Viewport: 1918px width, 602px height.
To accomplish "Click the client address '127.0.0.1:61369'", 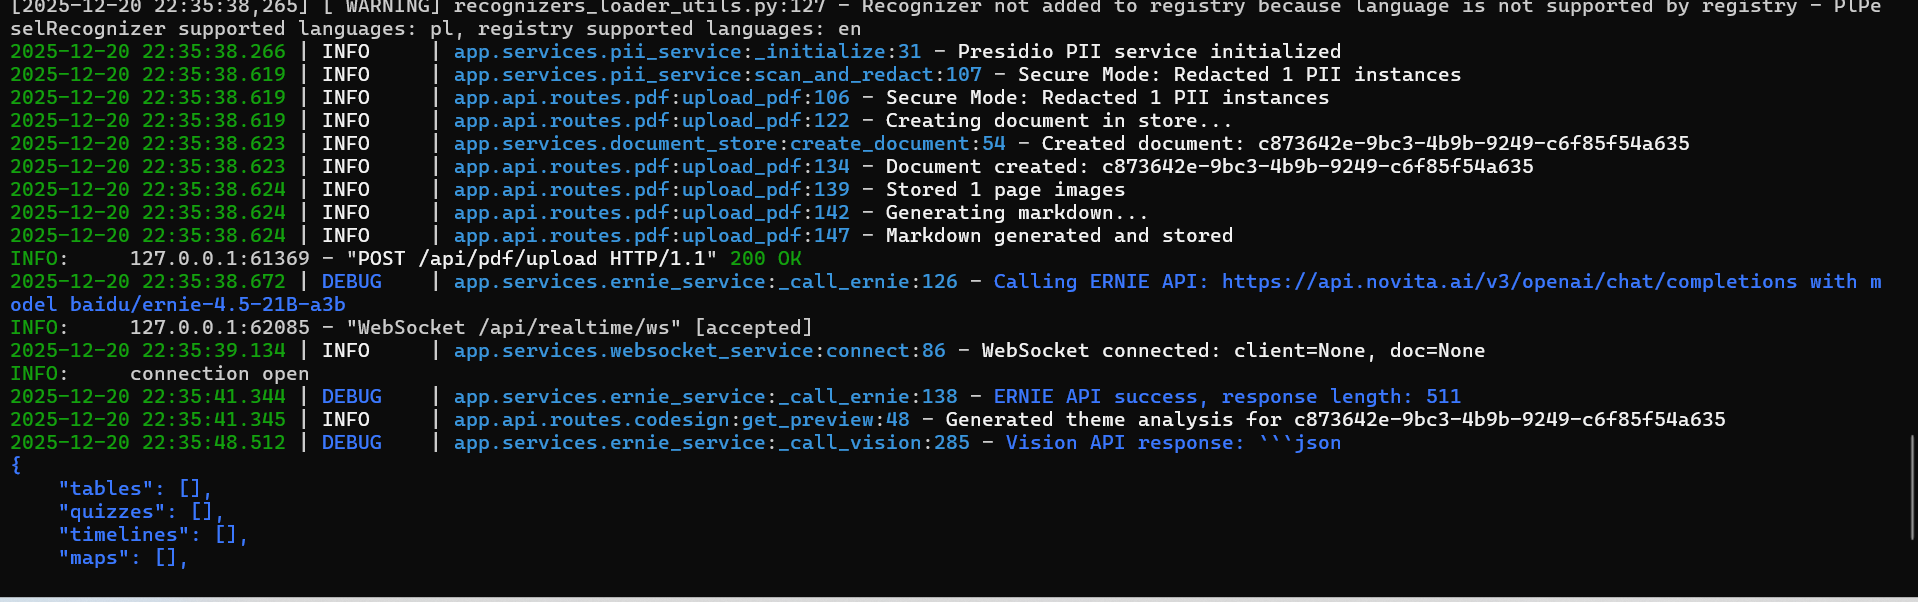I will tap(219, 258).
